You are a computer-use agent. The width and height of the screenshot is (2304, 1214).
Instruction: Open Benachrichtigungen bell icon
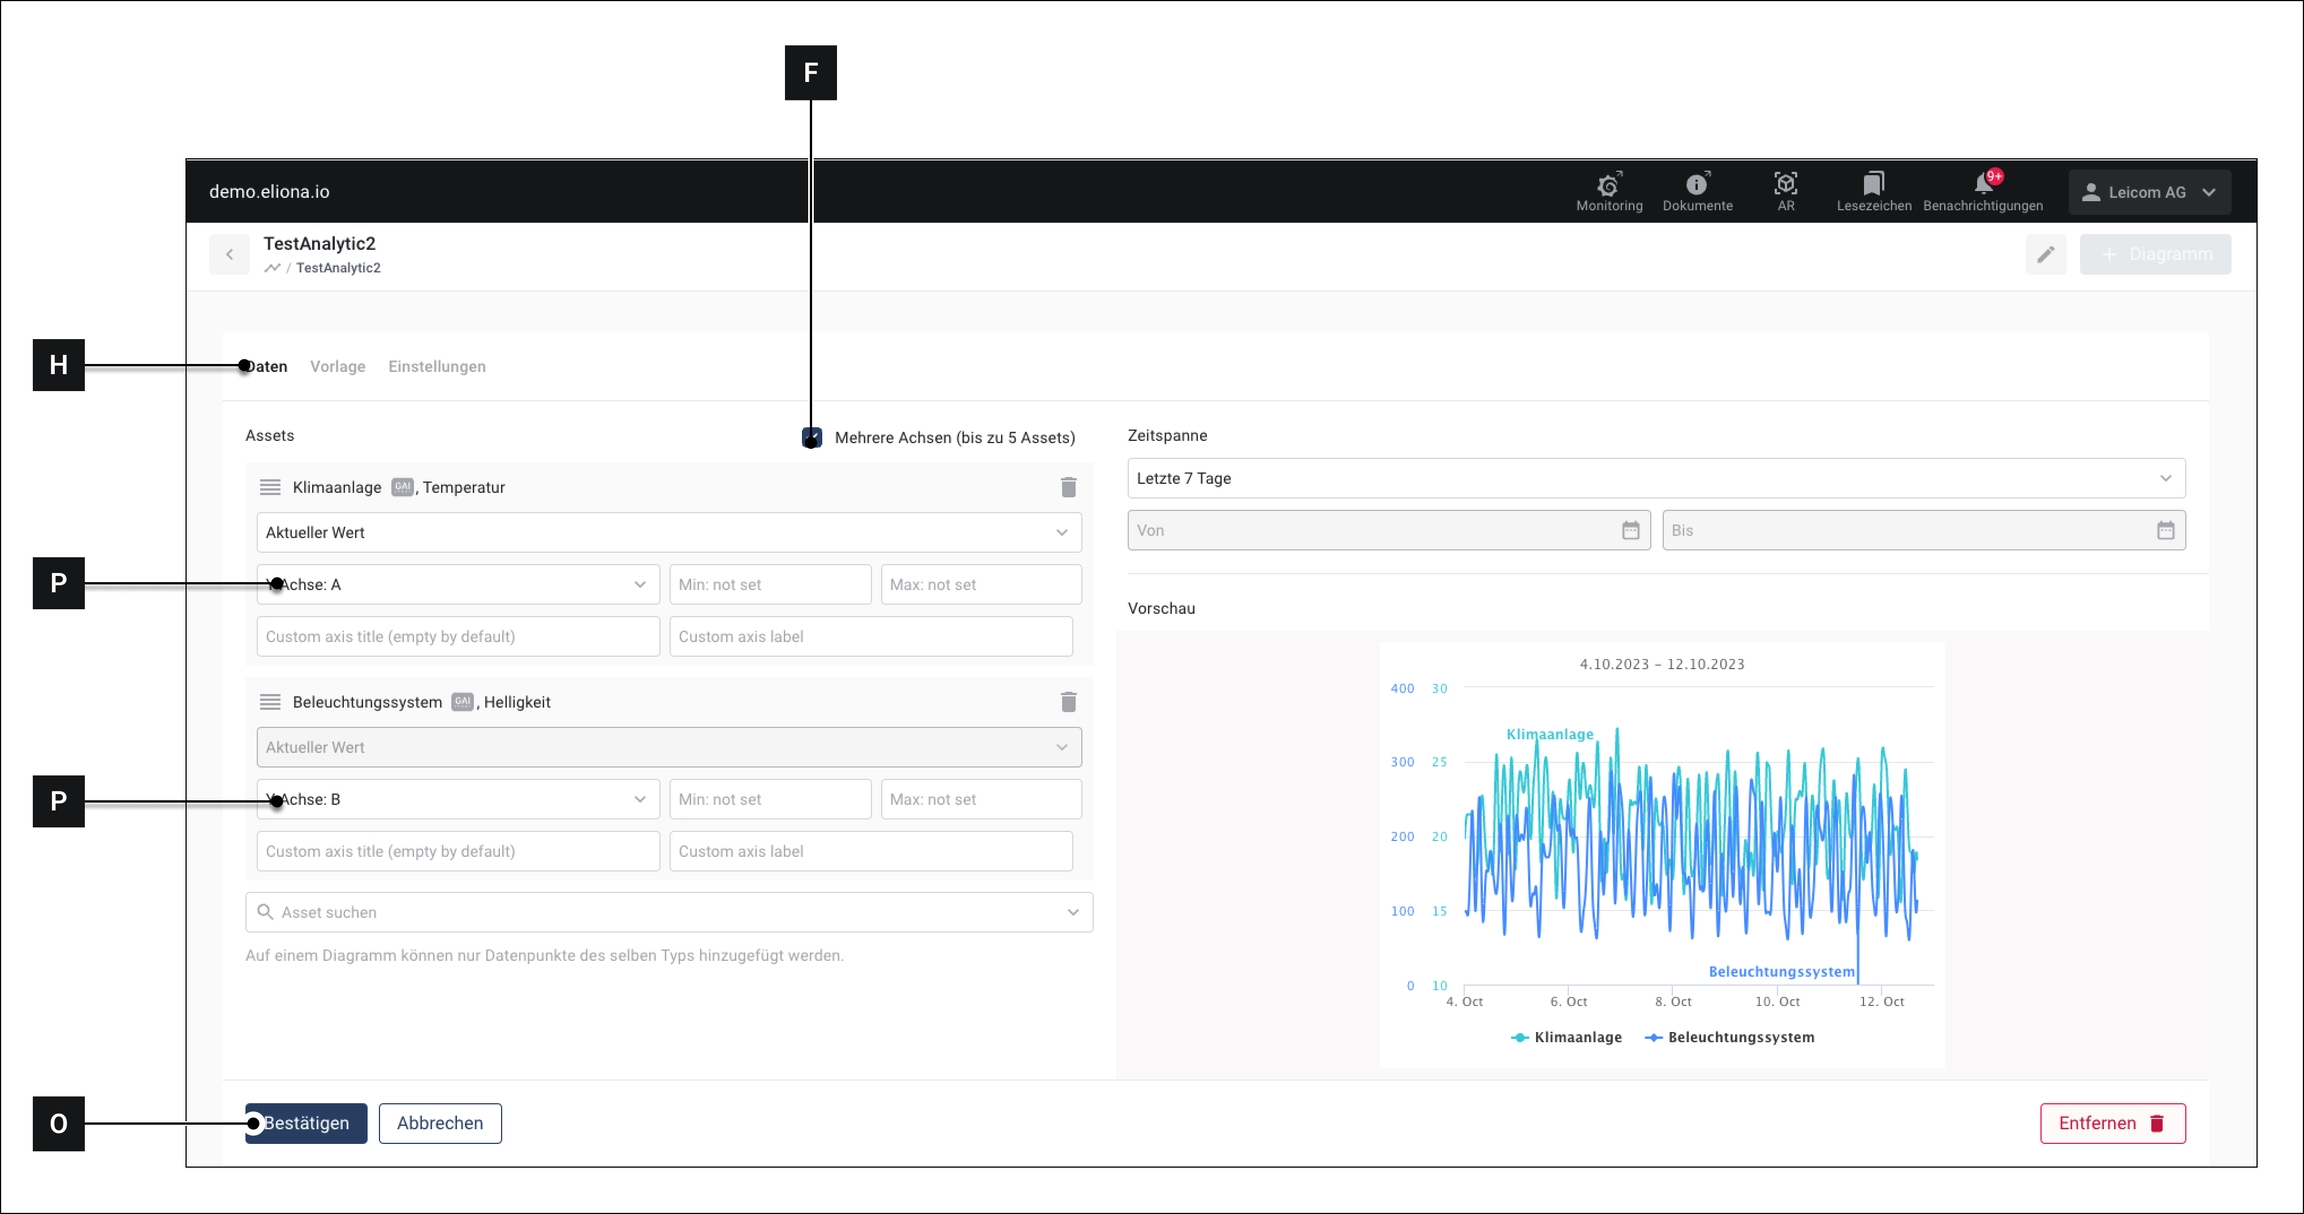click(1982, 184)
